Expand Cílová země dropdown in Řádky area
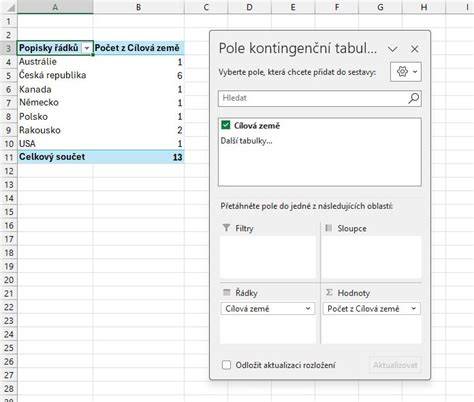Image resolution: width=474 pixels, height=402 pixels. coord(308,309)
